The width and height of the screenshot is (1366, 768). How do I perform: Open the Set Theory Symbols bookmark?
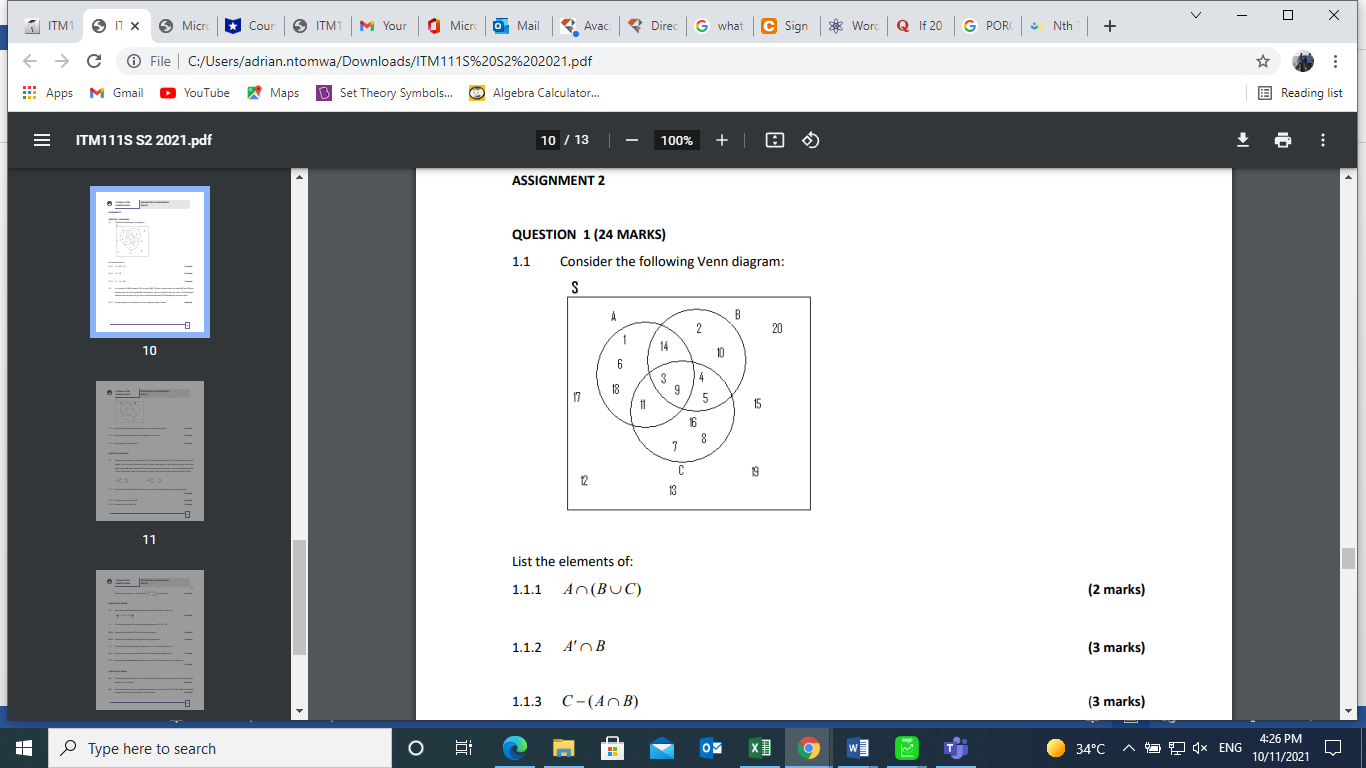384,93
